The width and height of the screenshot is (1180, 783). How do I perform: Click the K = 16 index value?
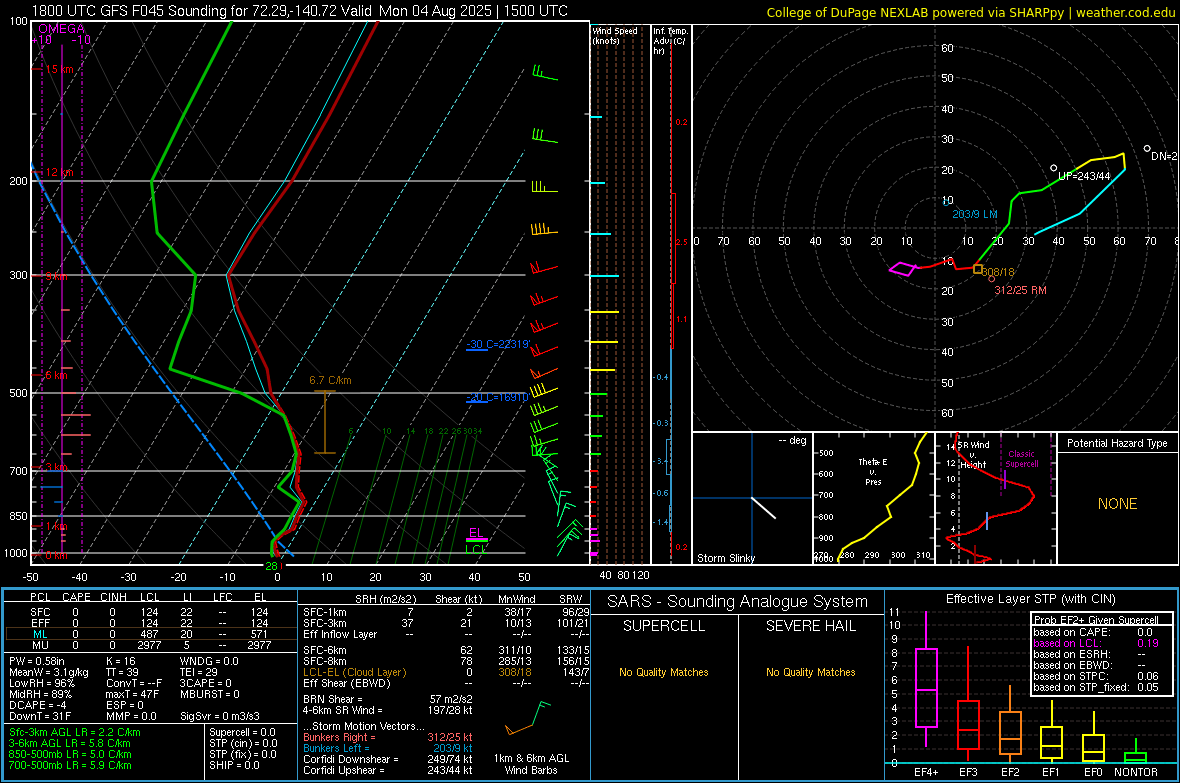(x=120, y=661)
